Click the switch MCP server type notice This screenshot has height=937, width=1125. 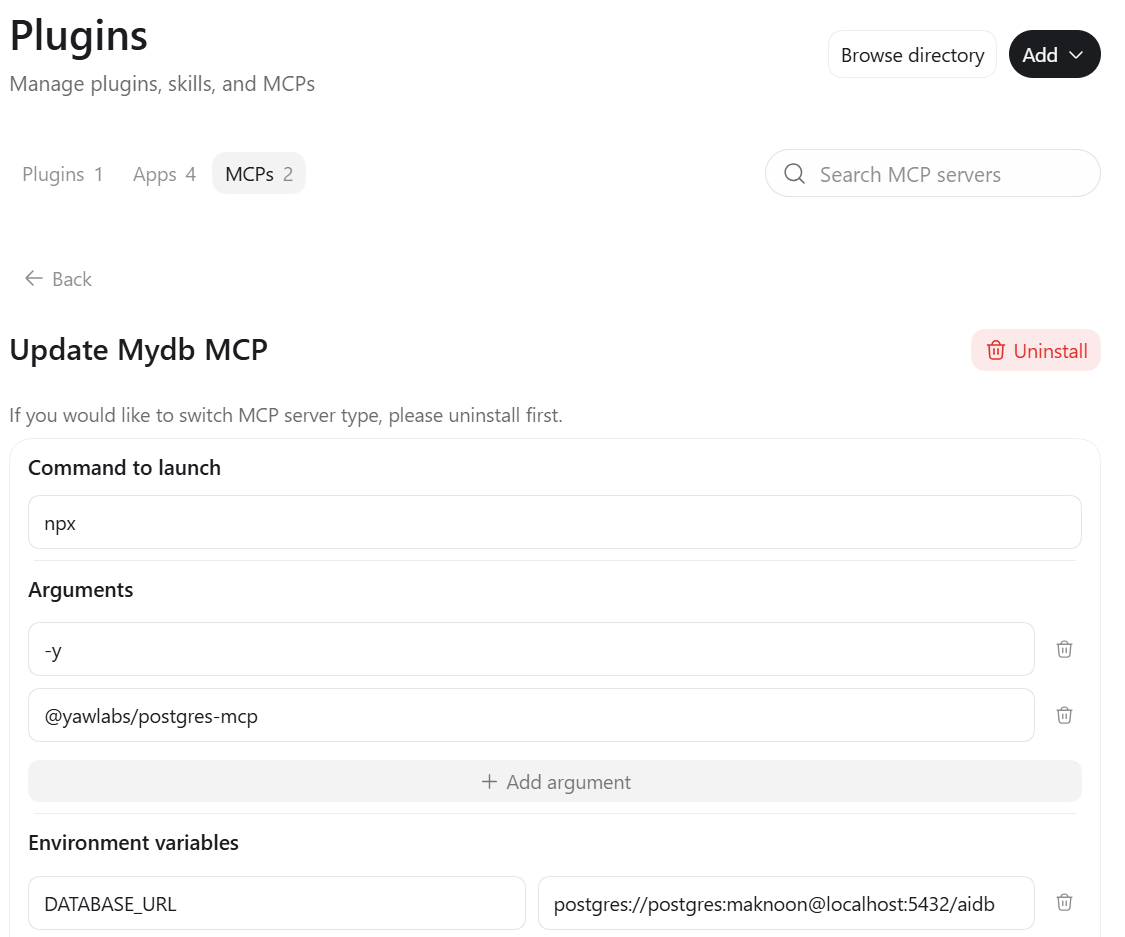286,415
